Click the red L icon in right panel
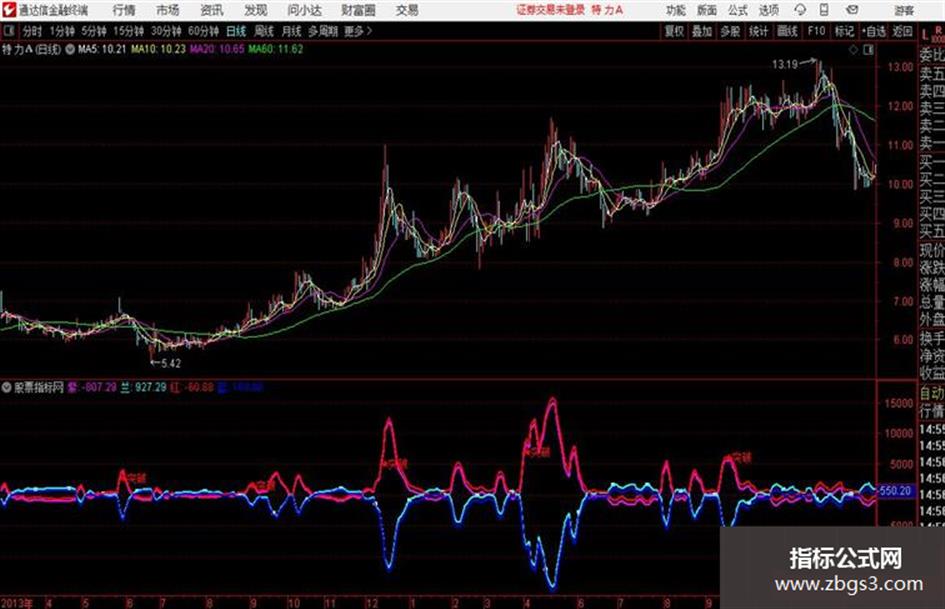945x609 pixels. [925, 36]
